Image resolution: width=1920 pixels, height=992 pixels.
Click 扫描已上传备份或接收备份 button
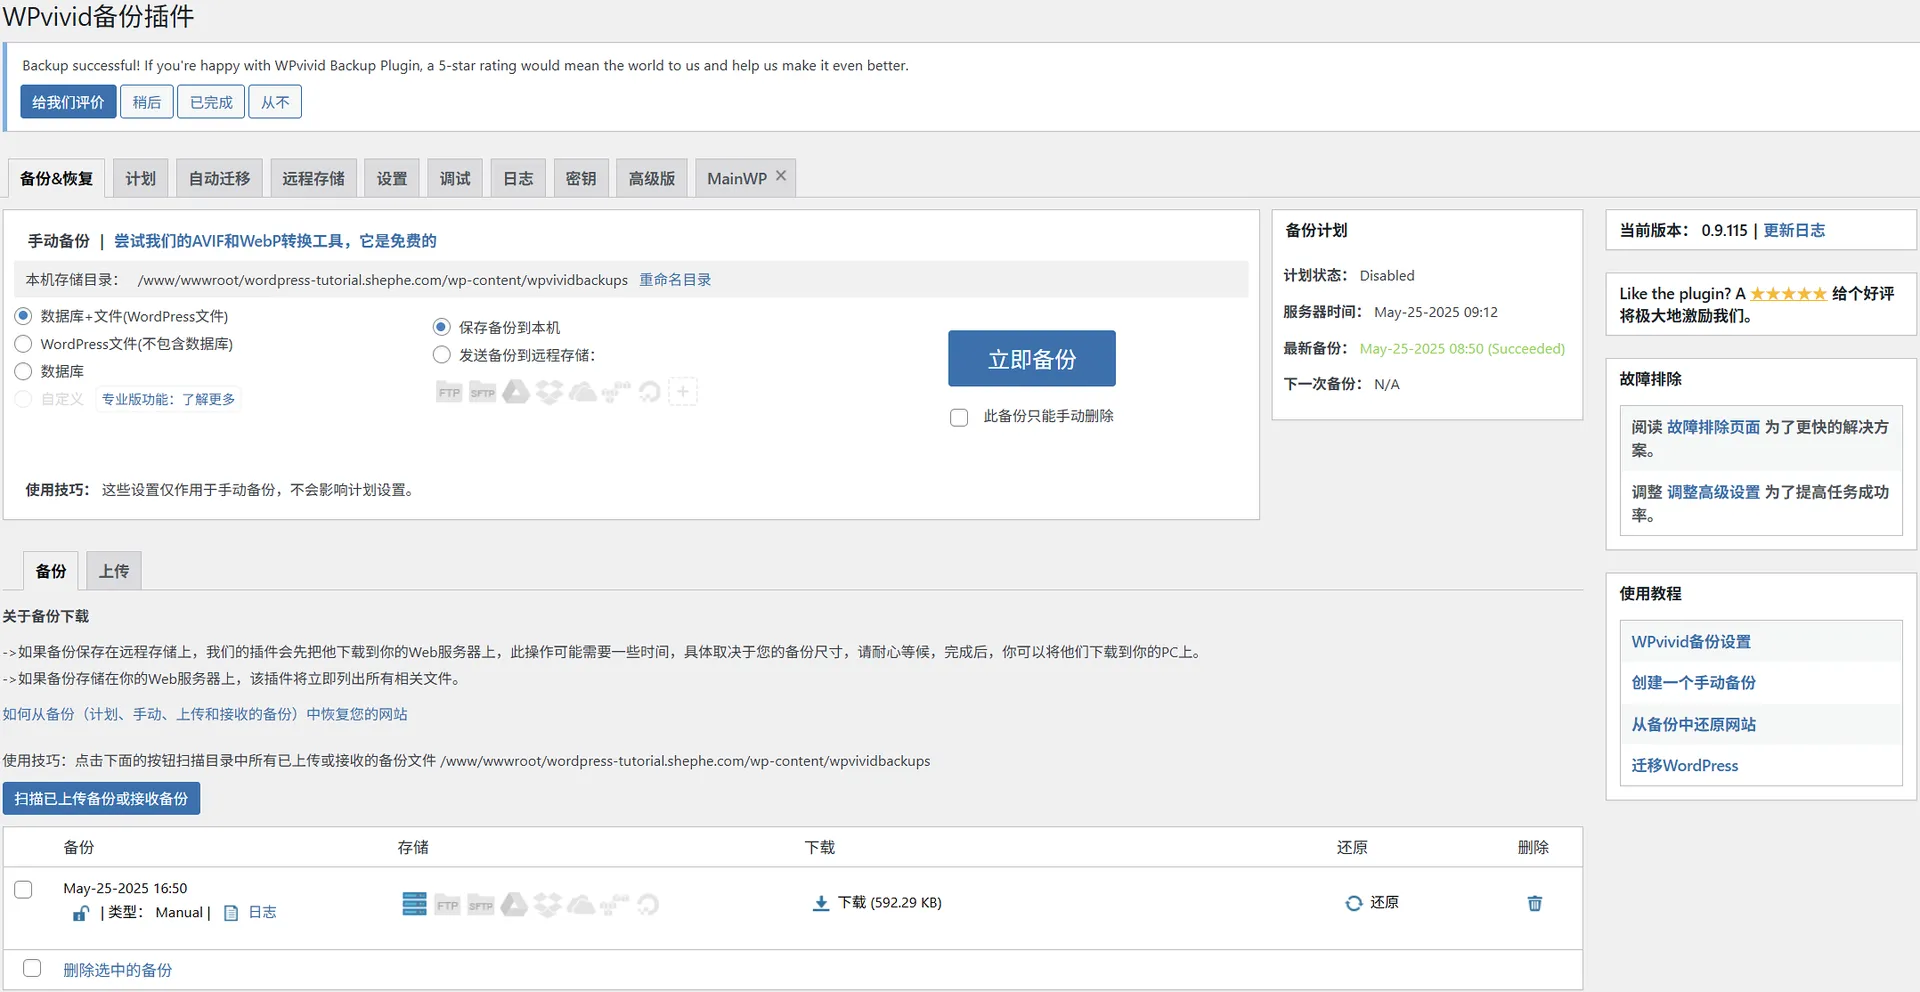[101, 798]
